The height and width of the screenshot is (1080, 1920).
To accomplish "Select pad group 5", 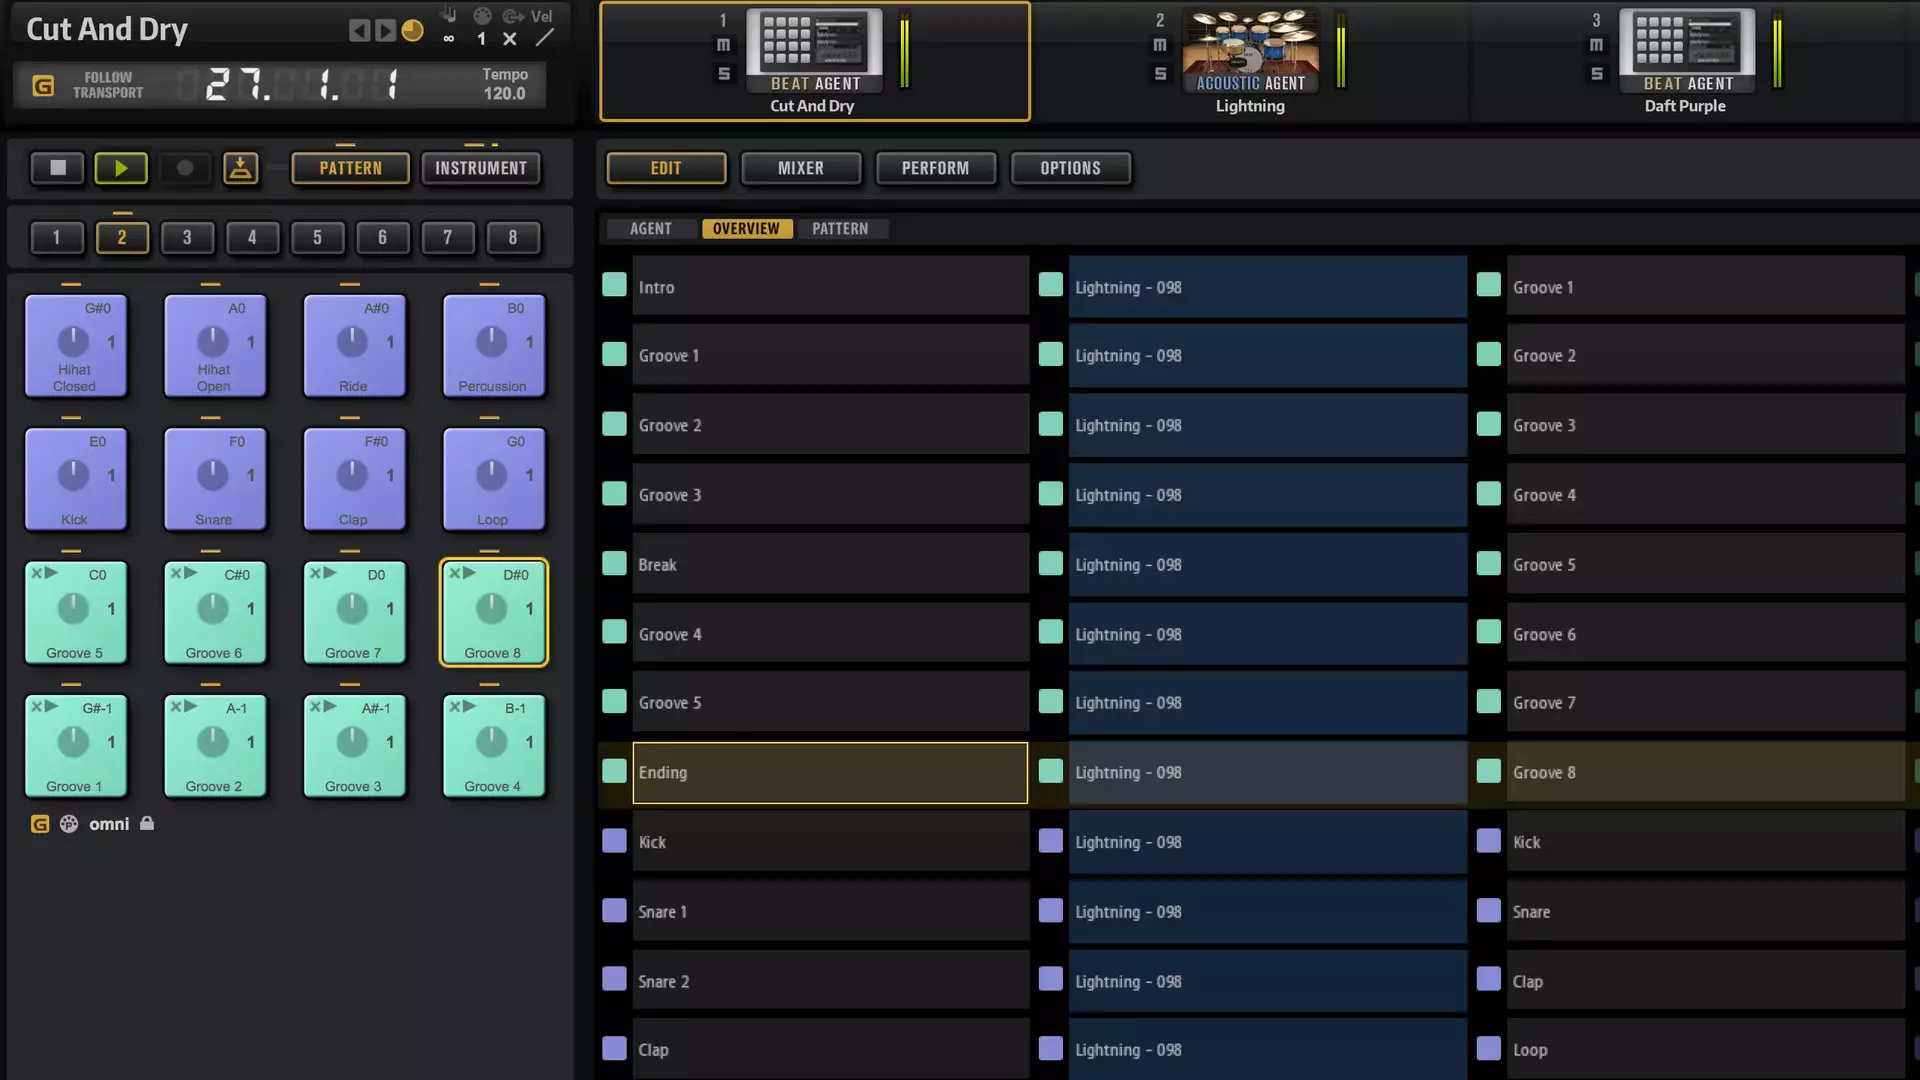I will [317, 238].
